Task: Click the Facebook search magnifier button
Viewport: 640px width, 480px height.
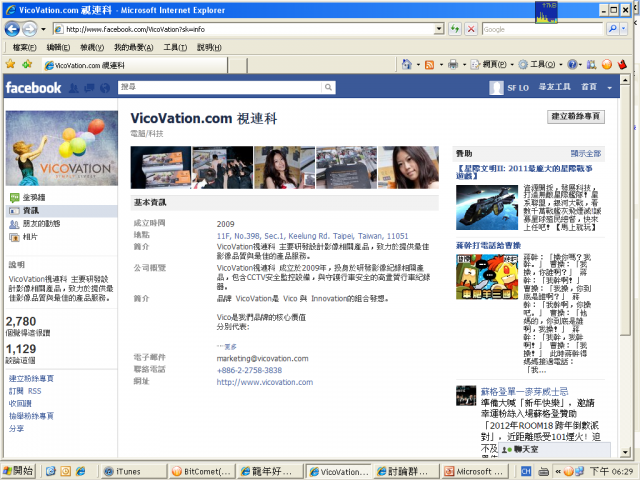Action: tap(328, 87)
